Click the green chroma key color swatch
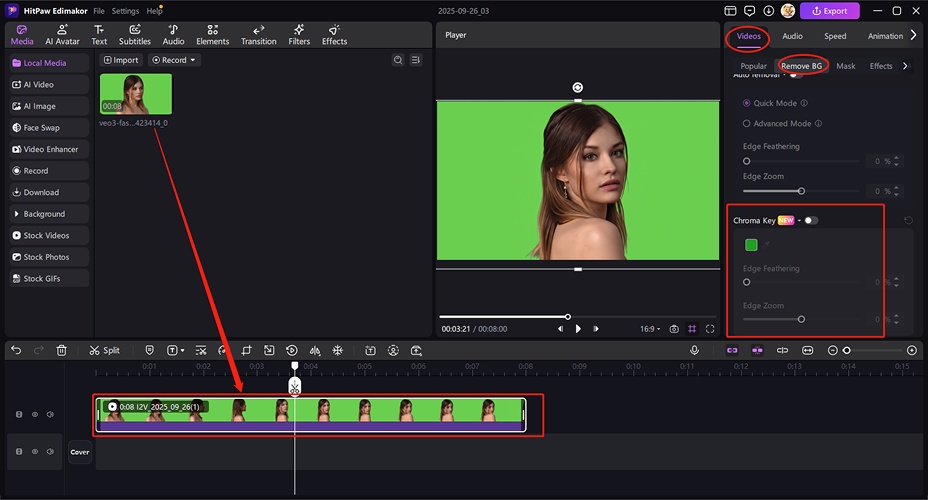This screenshot has width=928, height=500. pyautogui.click(x=751, y=245)
